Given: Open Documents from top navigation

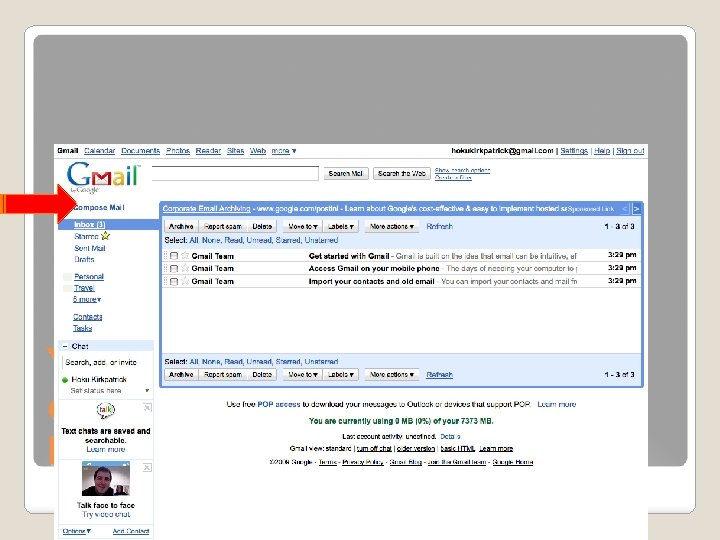Looking at the screenshot, I should (141, 151).
